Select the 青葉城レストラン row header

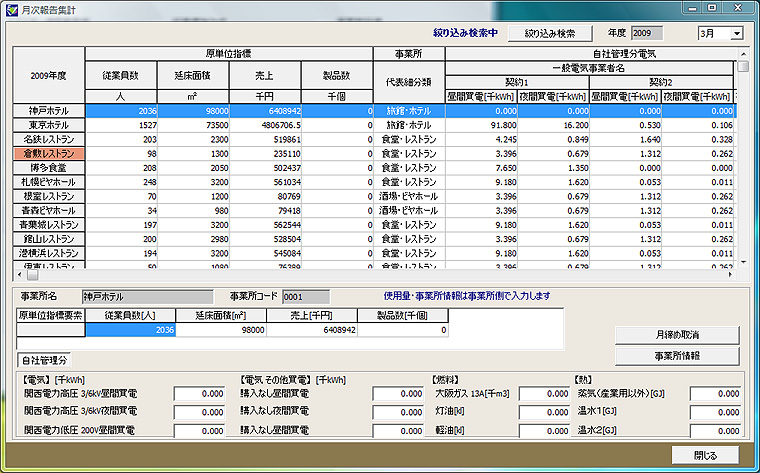[x=48, y=225]
